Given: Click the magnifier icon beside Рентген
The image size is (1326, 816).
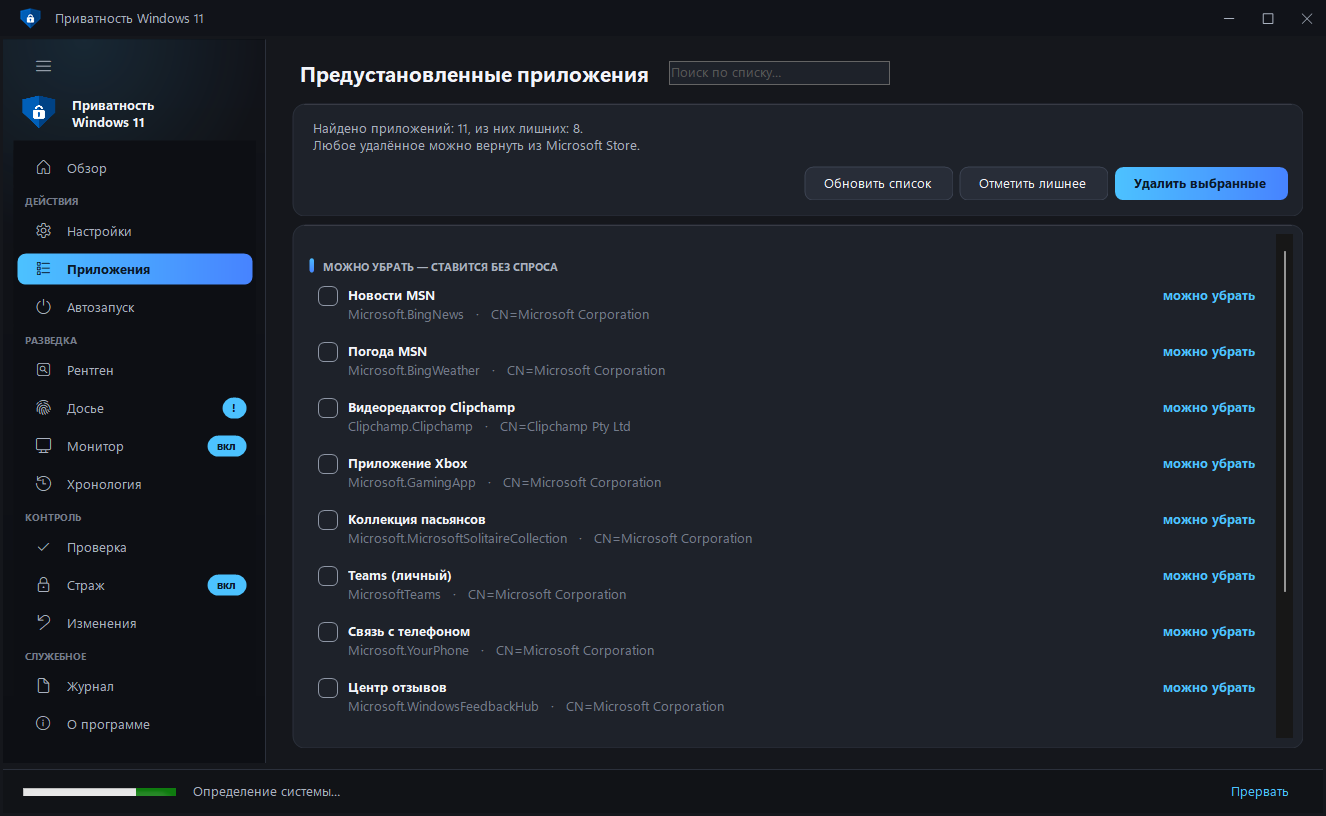Looking at the screenshot, I should 43,370.
